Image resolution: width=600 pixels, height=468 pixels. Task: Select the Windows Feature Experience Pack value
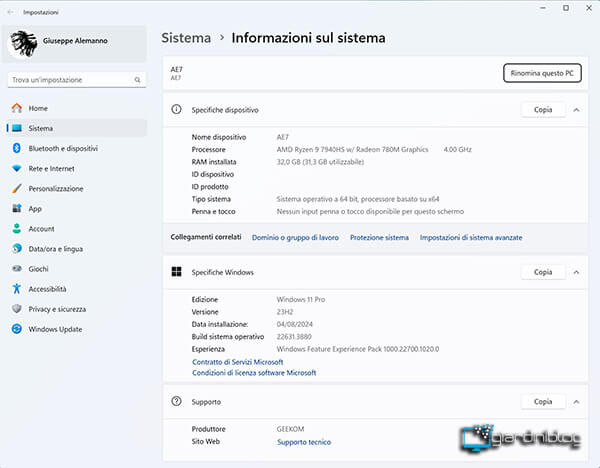[x=358, y=349]
